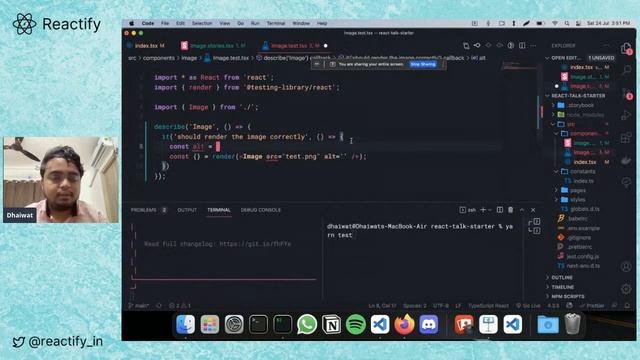Screen dimensions: 640x360
Task: Click the editor minimap
Action: coord(519,66)
